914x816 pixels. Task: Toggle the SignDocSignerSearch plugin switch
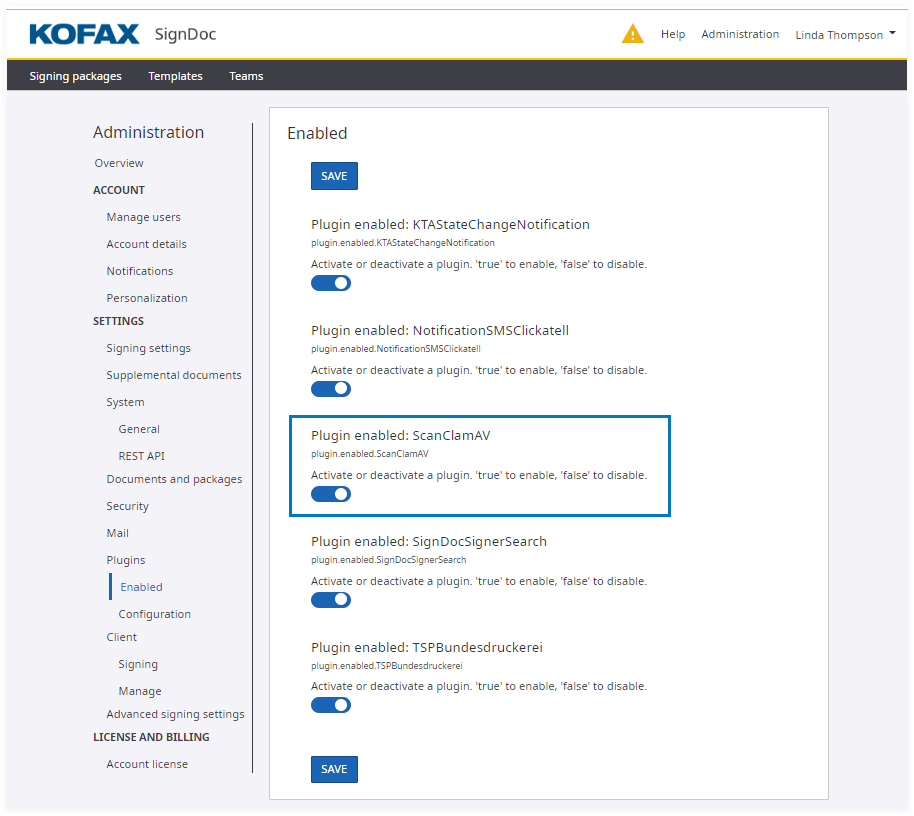coord(331,600)
